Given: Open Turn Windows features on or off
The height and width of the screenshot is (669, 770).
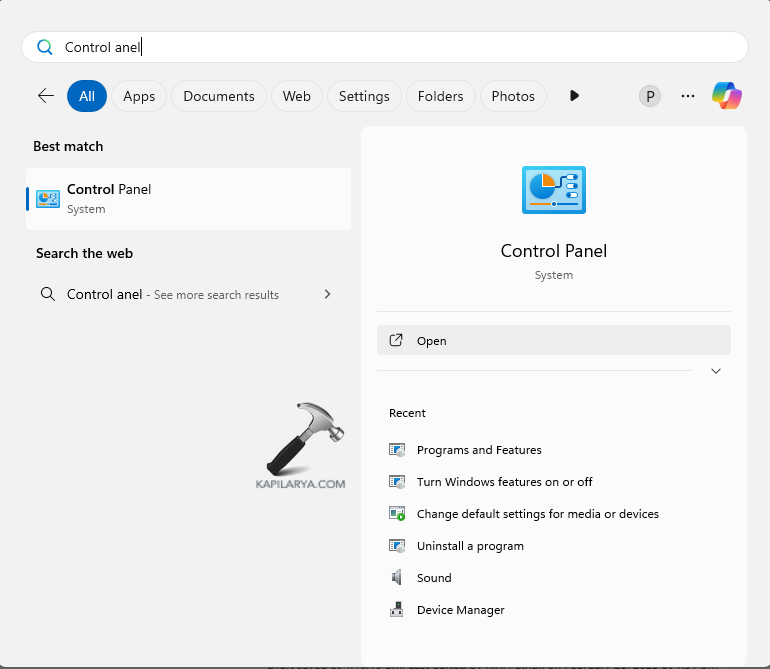Looking at the screenshot, I should pyautogui.click(x=504, y=482).
